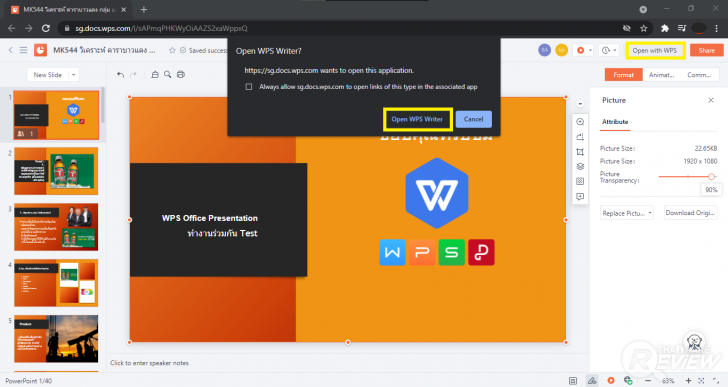Viewport: 728px width, 387px height.
Task: Click the browser address bar URL
Action: click(162, 28)
